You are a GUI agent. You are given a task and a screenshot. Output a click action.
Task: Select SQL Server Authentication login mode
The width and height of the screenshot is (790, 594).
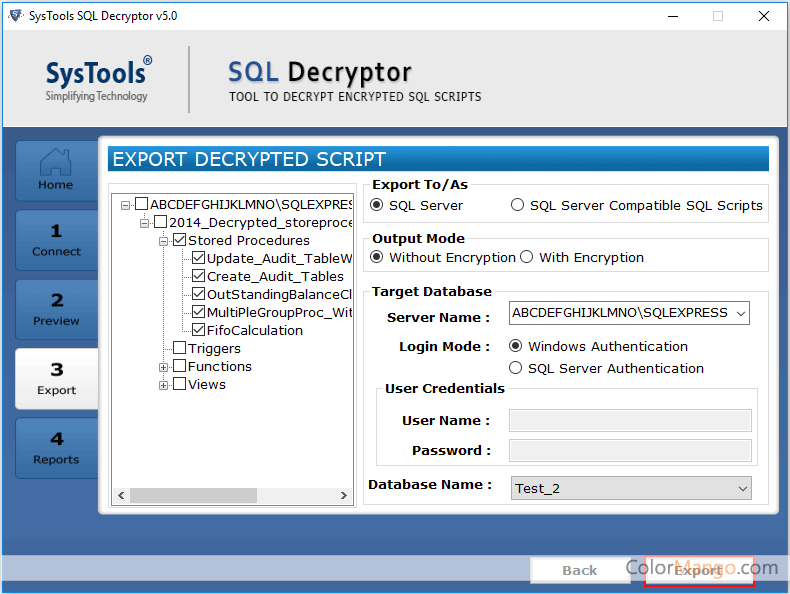pyautogui.click(x=516, y=368)
